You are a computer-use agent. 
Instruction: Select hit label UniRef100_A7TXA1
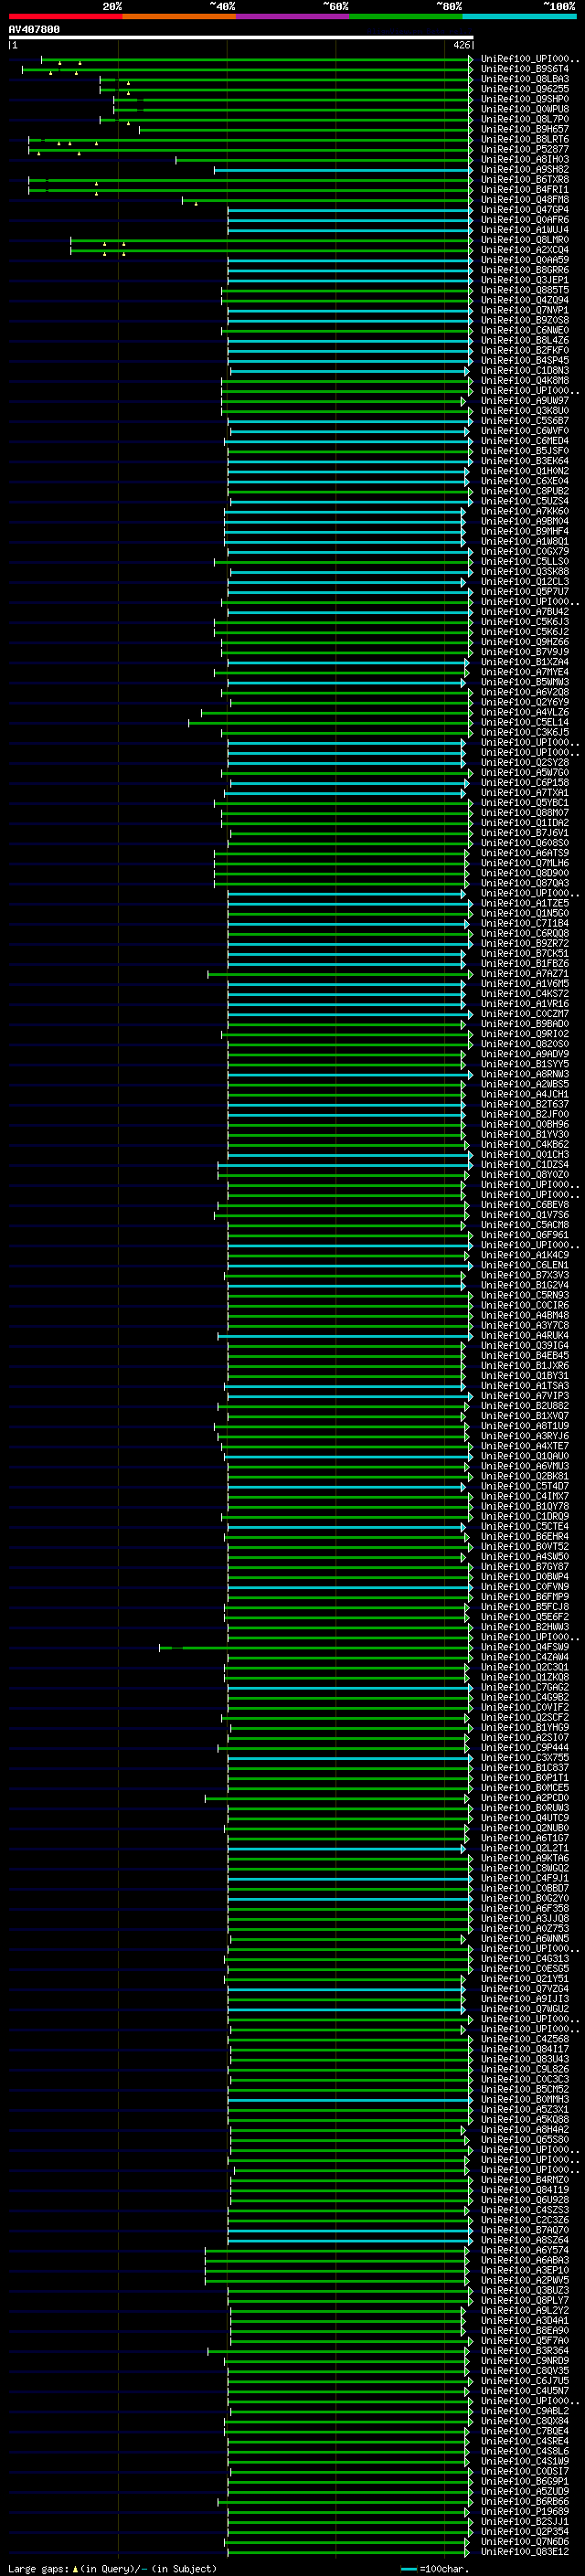pos(525,793)
